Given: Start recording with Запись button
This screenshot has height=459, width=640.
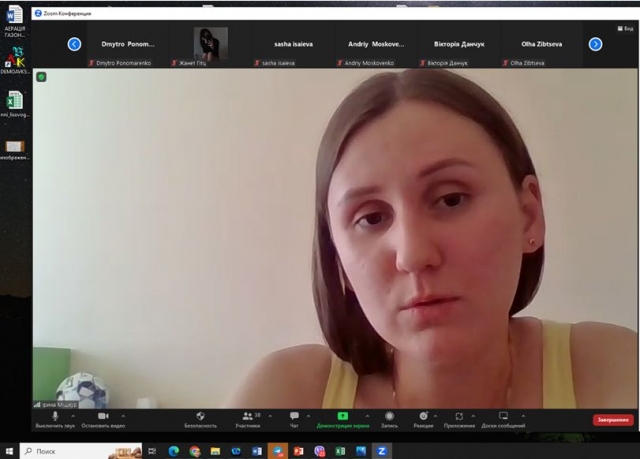Looking at the screenshot, I should (389, 419).
